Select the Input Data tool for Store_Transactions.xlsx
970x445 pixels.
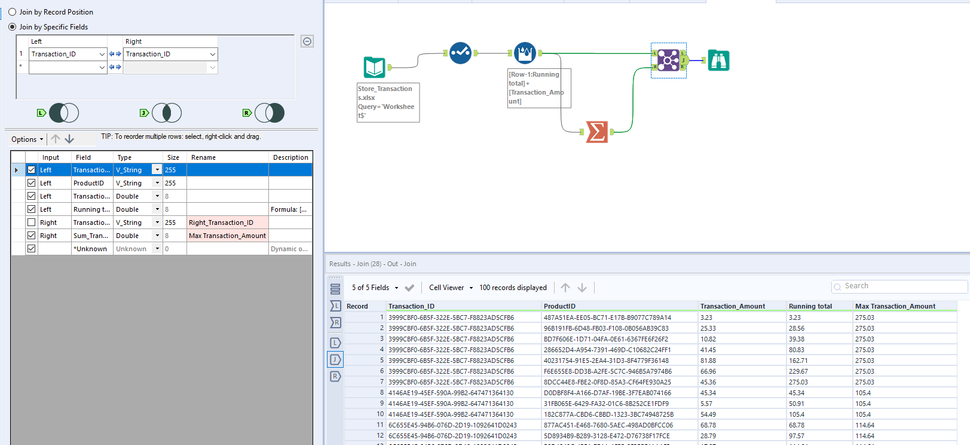coord(374,67)
